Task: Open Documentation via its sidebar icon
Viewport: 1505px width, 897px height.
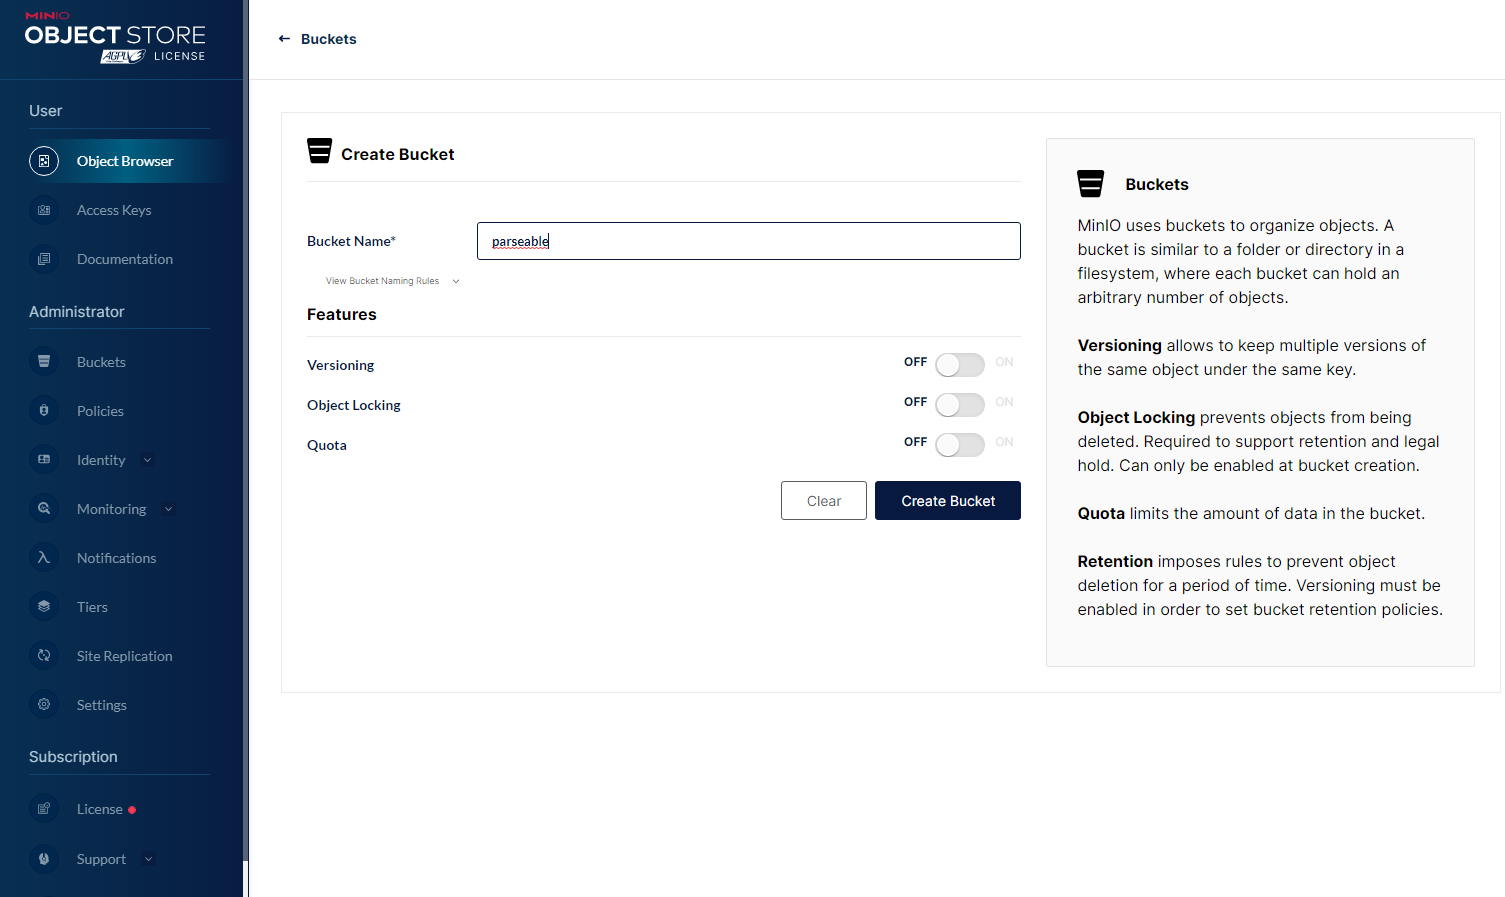Action: pyautogui.click(x=44, y=259)
